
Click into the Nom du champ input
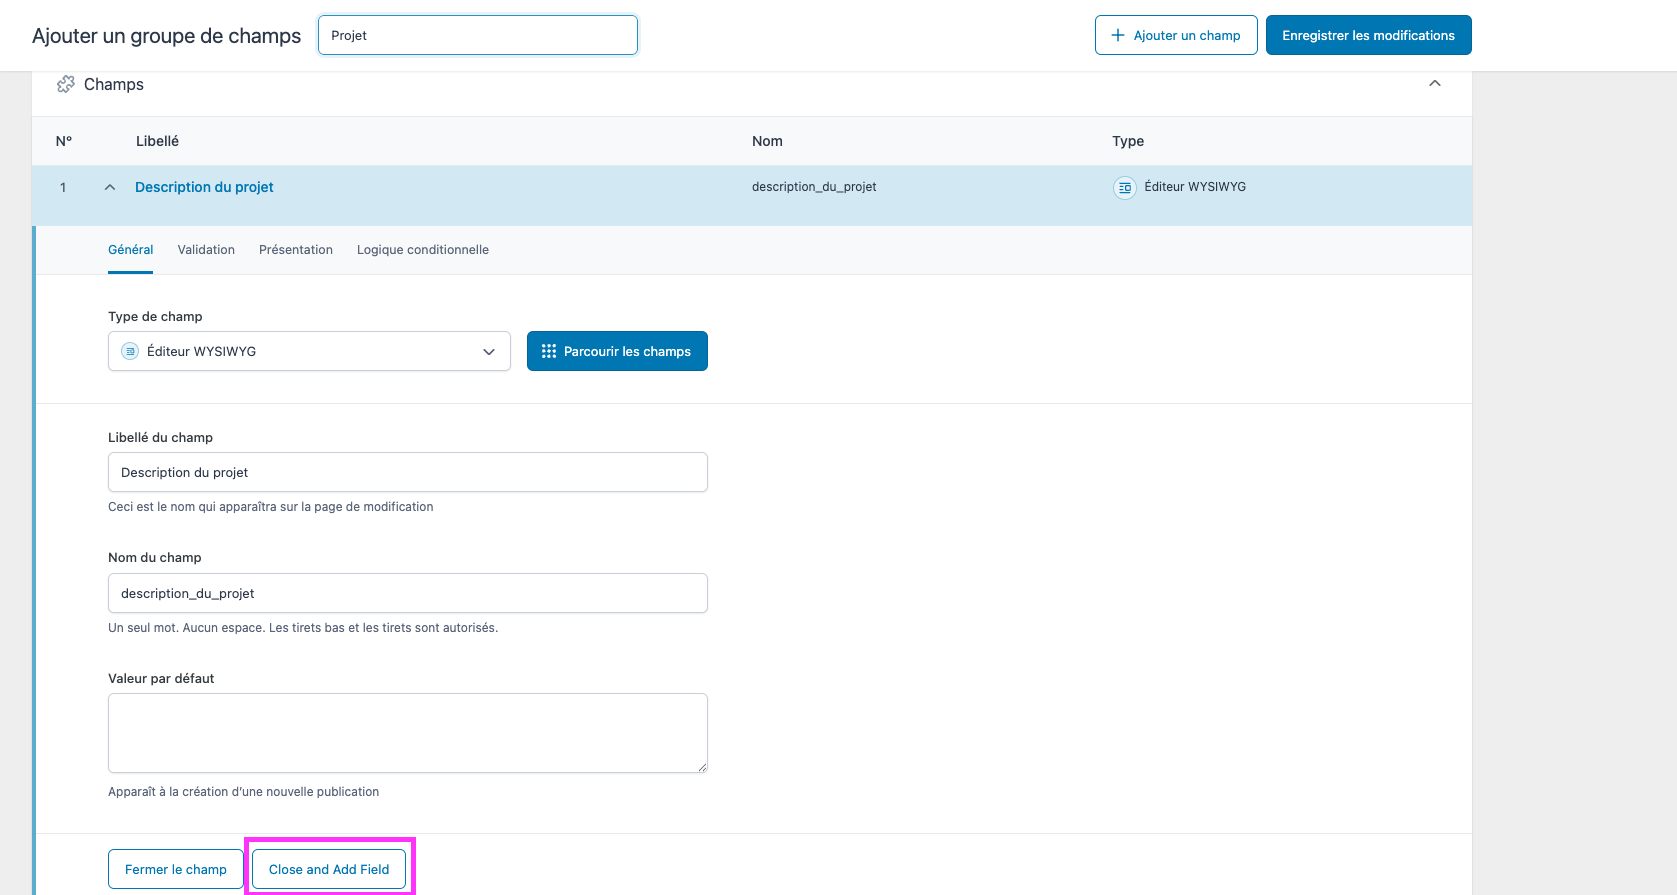tap(408, 594)
